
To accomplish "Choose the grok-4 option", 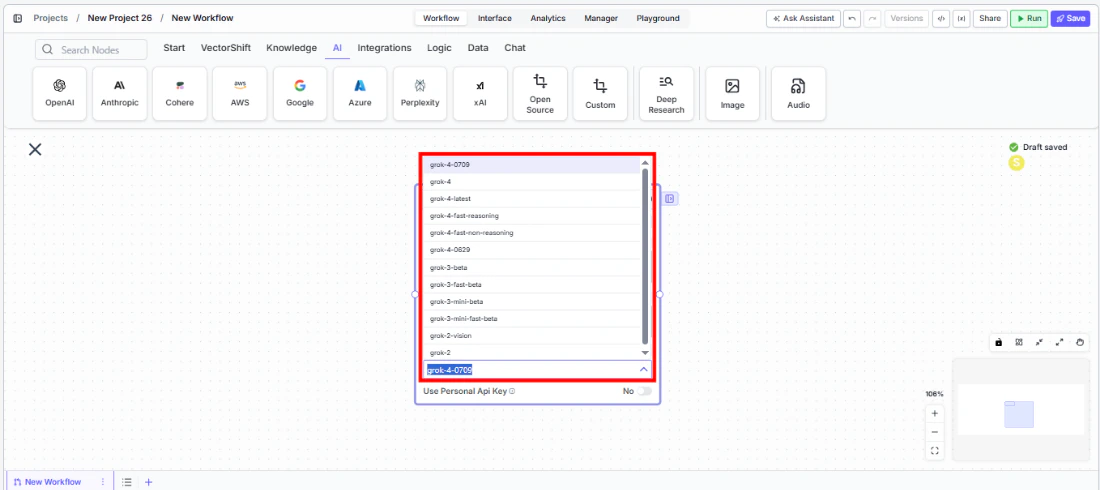I will pyautogui.click(x=532, y=182).
